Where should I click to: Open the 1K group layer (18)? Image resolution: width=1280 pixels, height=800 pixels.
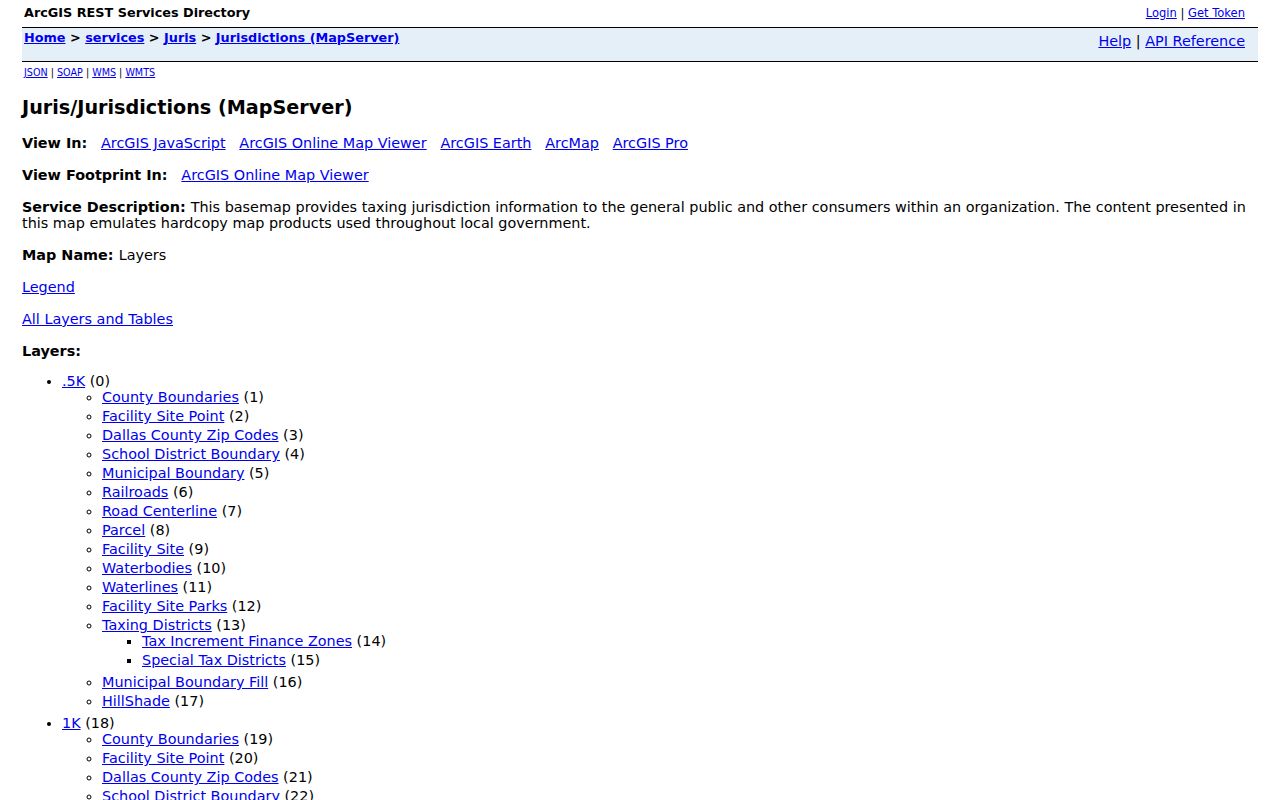[71, 723]
